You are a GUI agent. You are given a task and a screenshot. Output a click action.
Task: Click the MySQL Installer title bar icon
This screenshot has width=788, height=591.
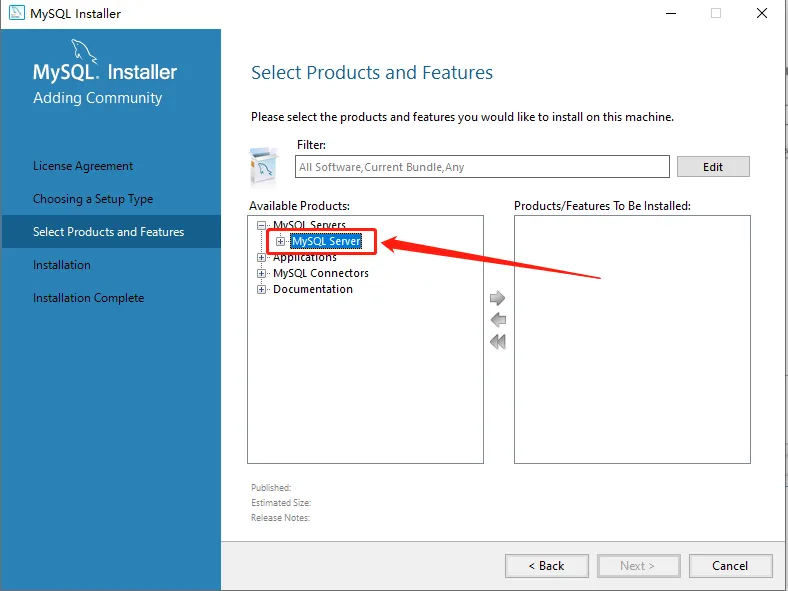tap(16, 13)
